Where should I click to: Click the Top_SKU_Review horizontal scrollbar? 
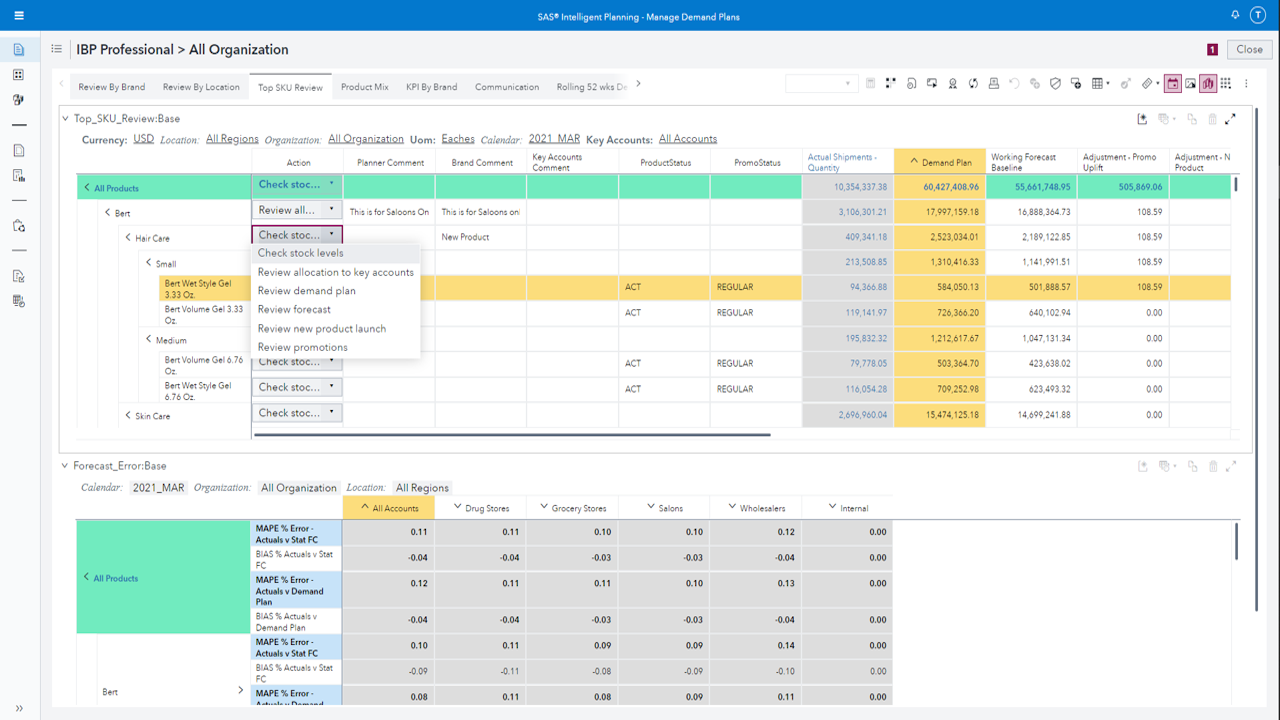click(512, 435)
